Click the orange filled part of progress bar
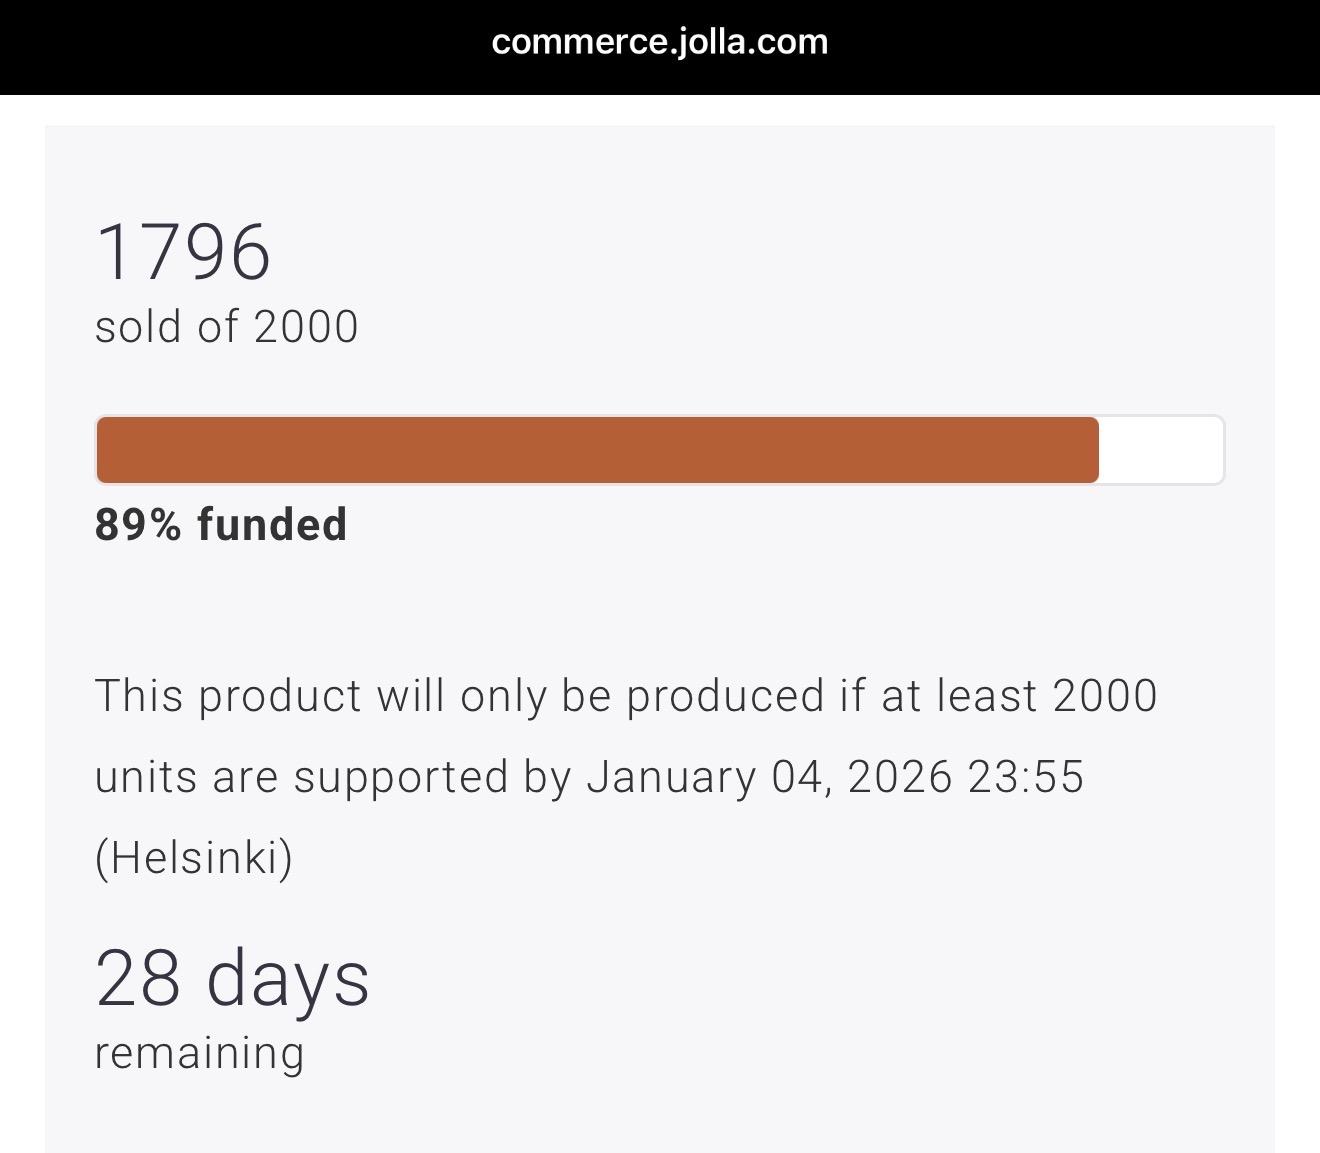This screenshot has width=1320, height=1153. coord(597,450)
